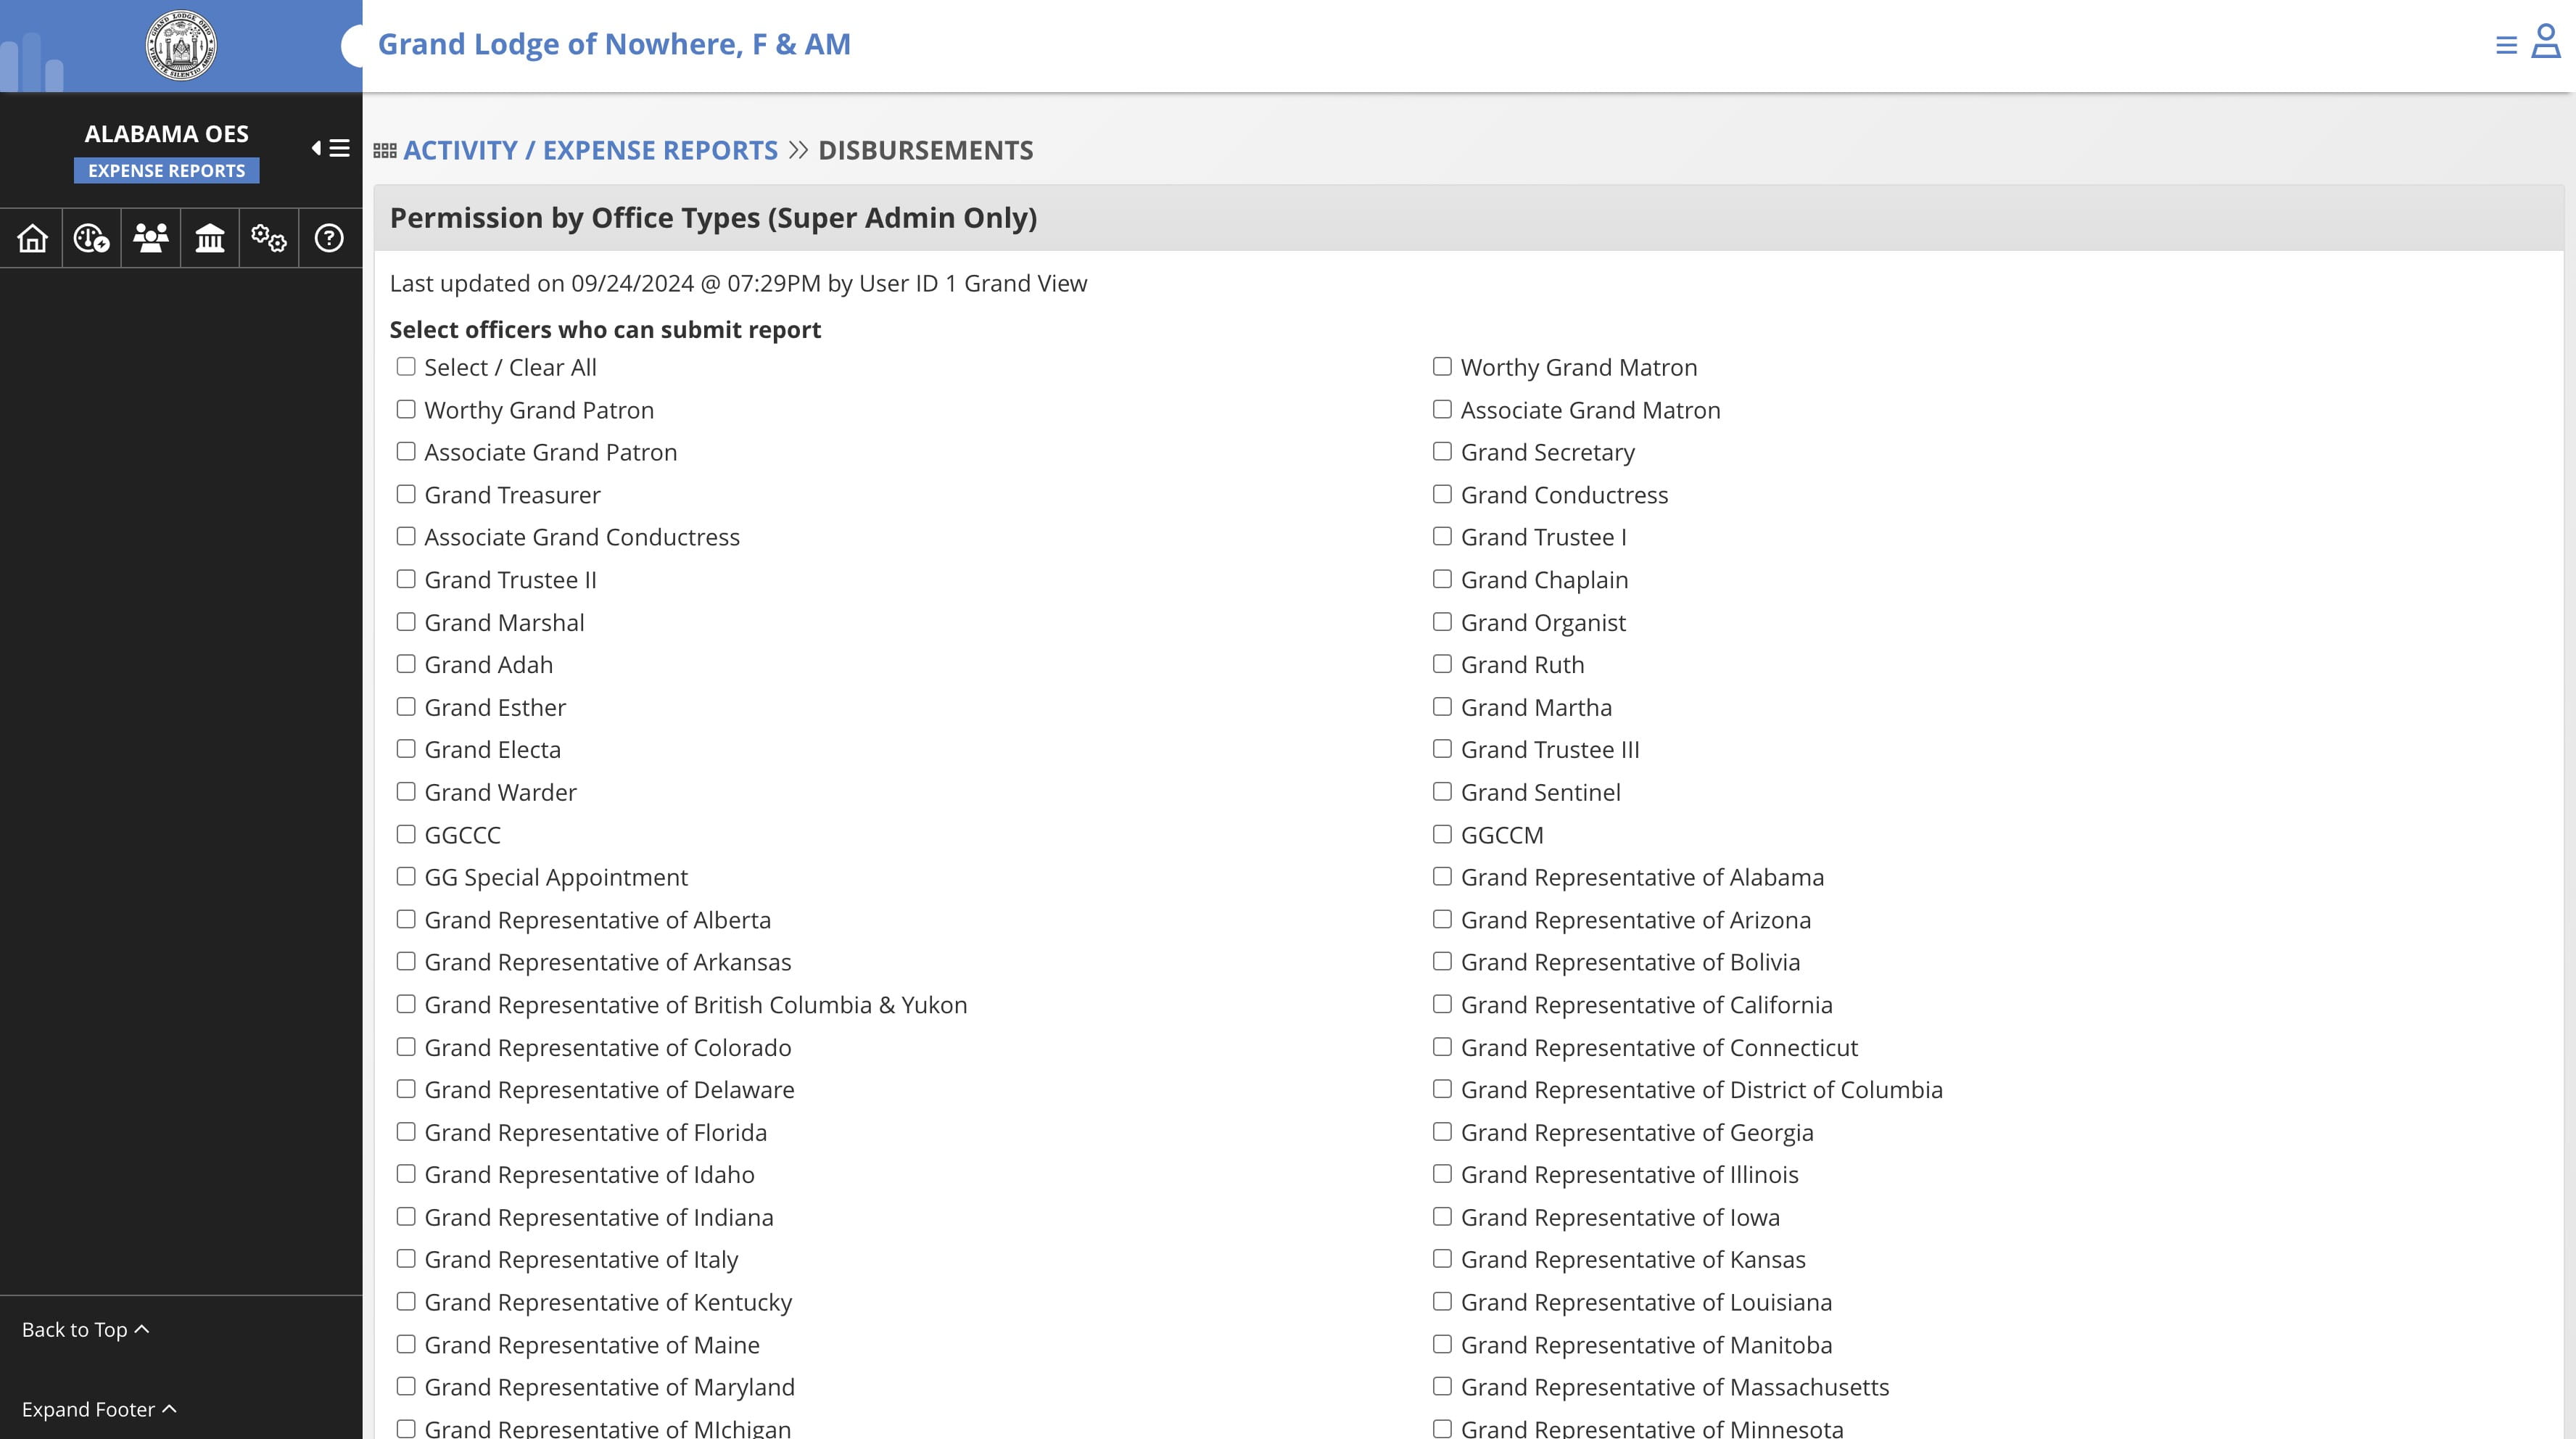Tick Grand Representative of Louisiana
The image size is (2576, 1439).
[x=1442, y=1302]
